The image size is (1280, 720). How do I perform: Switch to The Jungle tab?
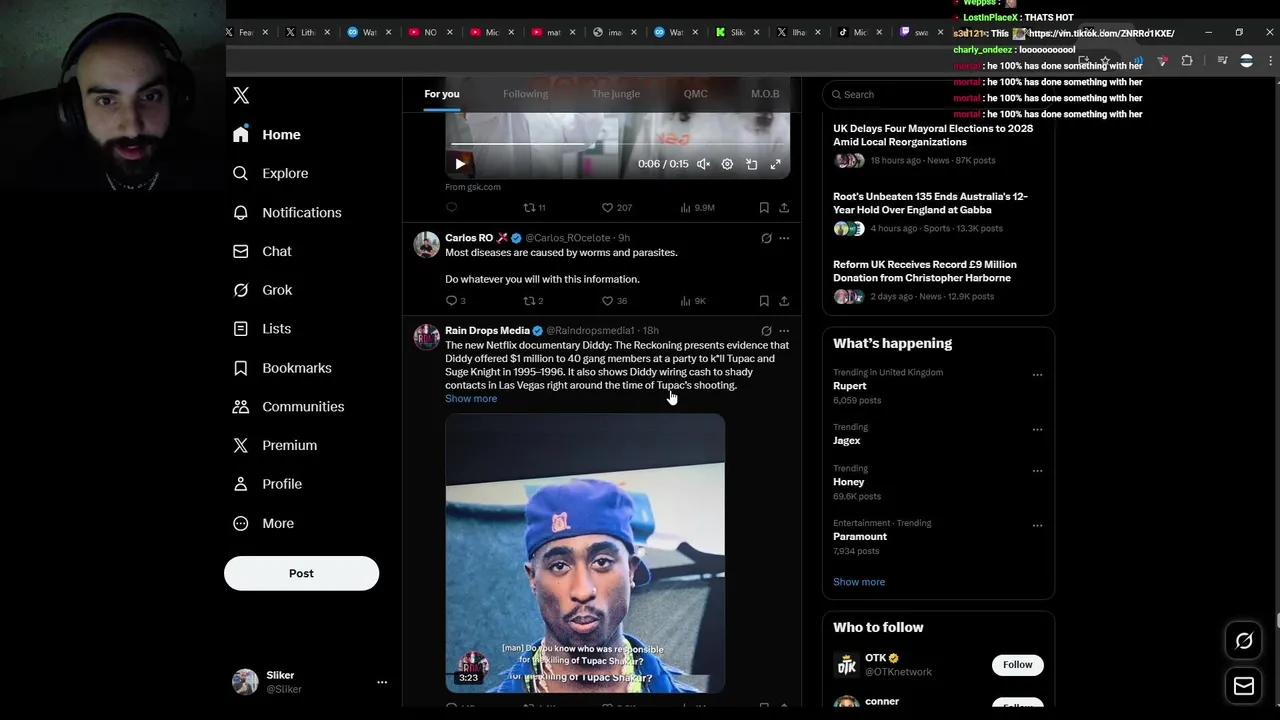pos(615,94)
